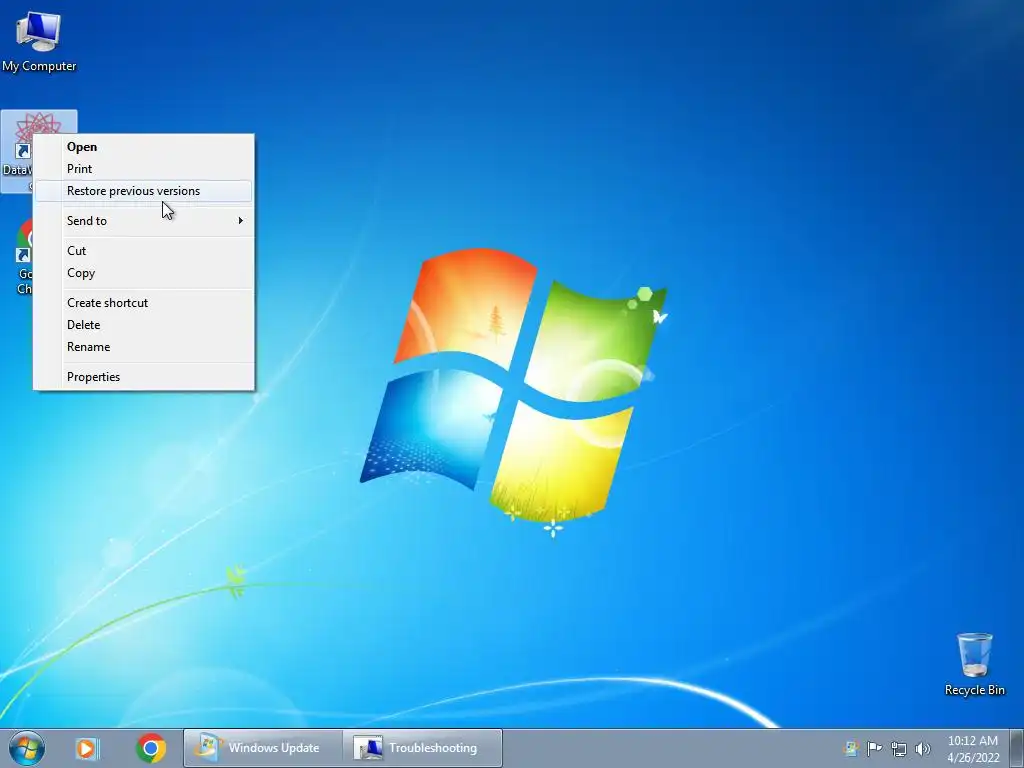Select the highlighted DataV desktop shortcut icon

coord(18,152)
